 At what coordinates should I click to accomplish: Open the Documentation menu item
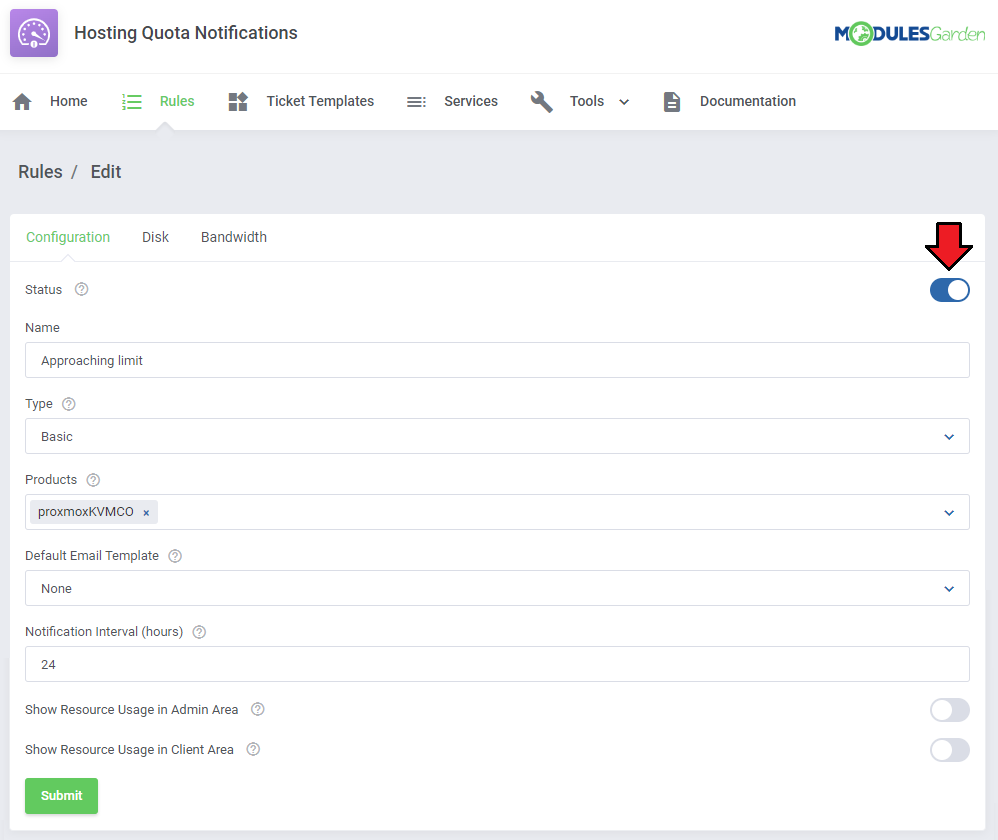pyautogui.click(x=748, y=101)
